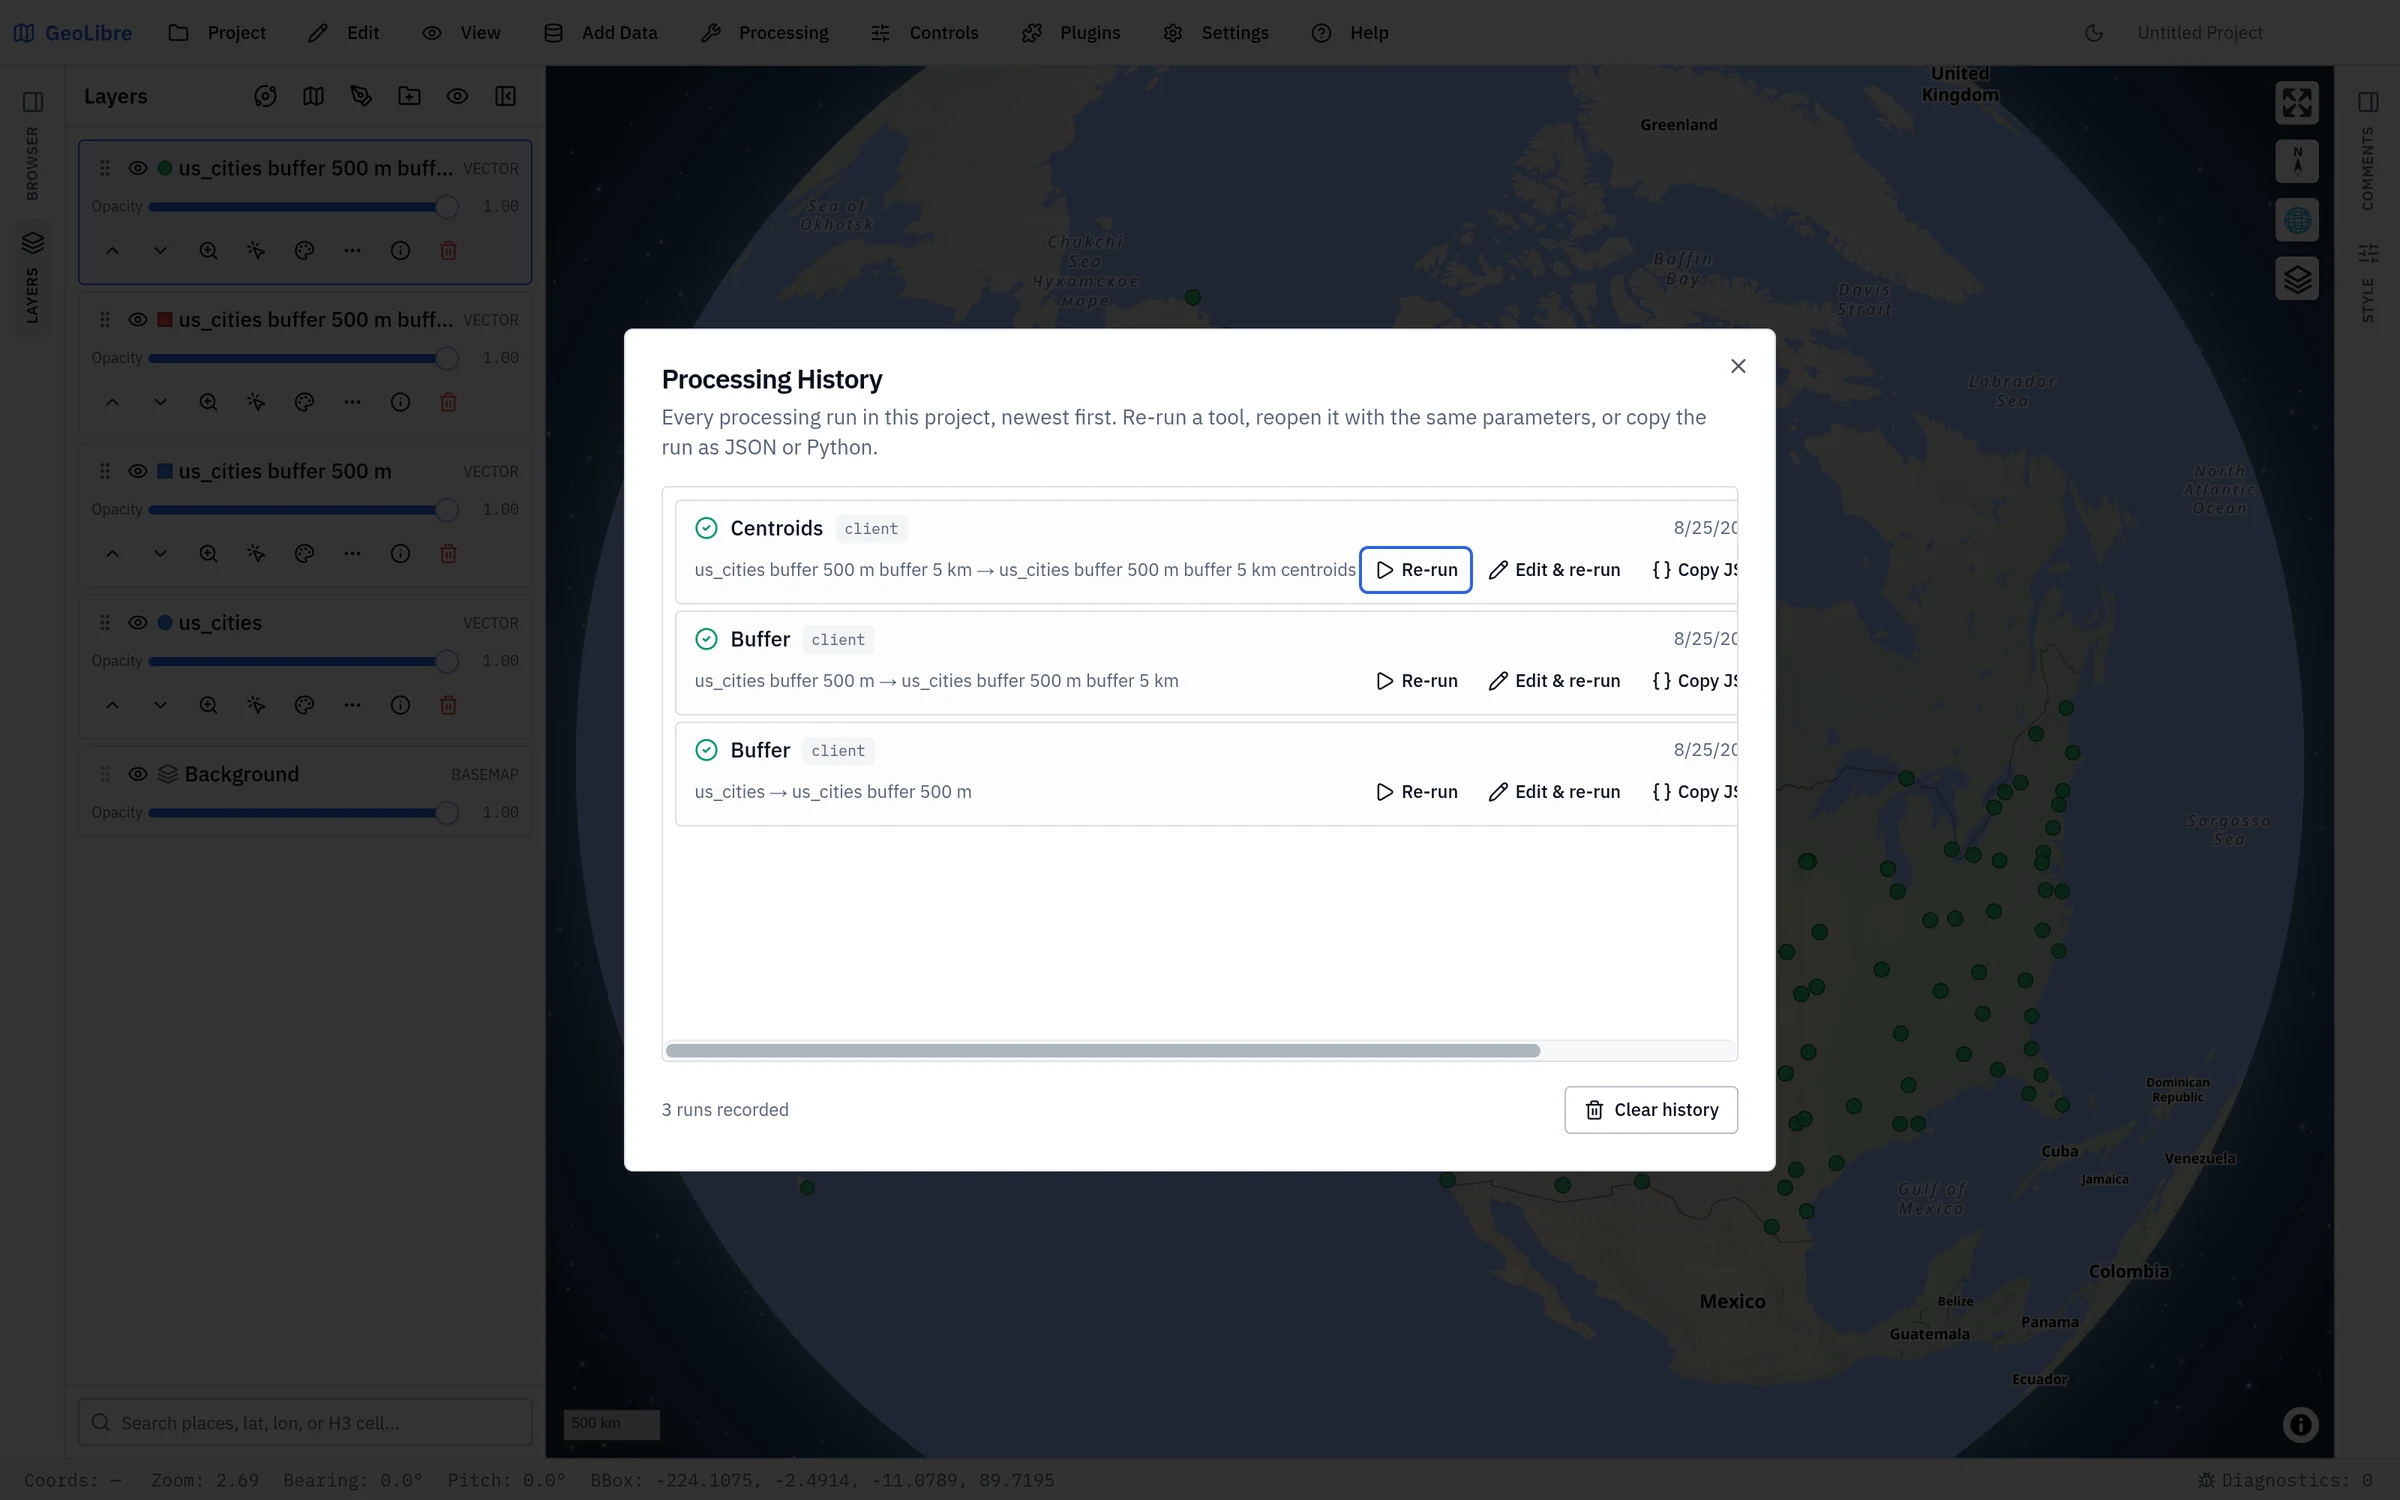Open the Add Data menu
This screenshot has width=2400, height=1500.
pos(601,33)
